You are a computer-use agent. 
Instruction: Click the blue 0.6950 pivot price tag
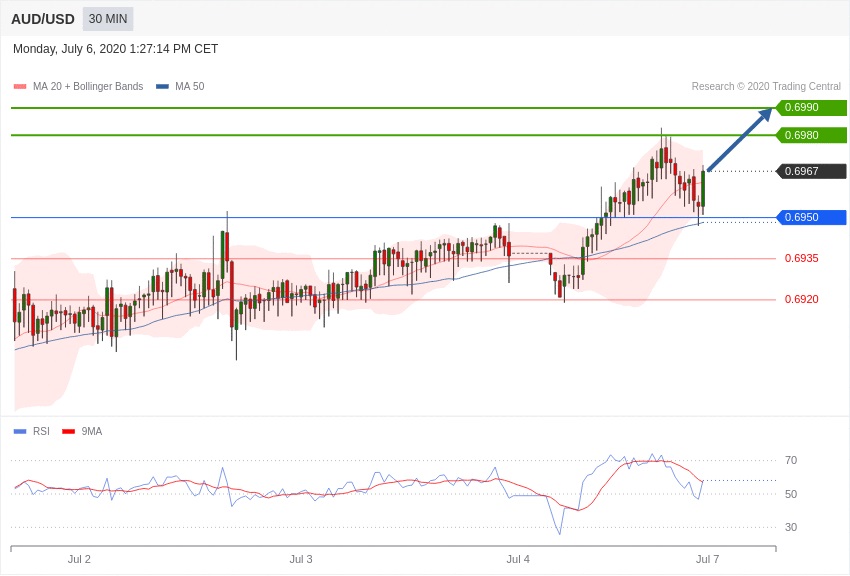pyautogui.click(x=811, y=218)
